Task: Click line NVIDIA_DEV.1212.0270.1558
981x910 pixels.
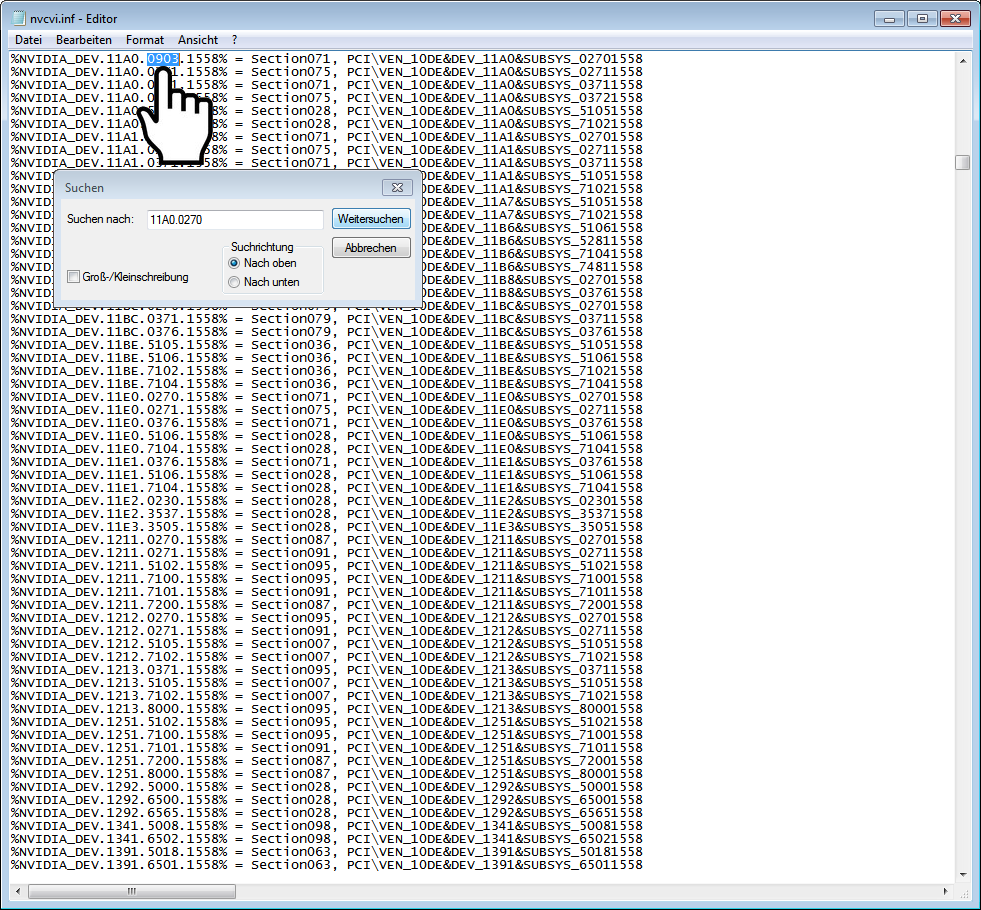Action: pos(327,618)
